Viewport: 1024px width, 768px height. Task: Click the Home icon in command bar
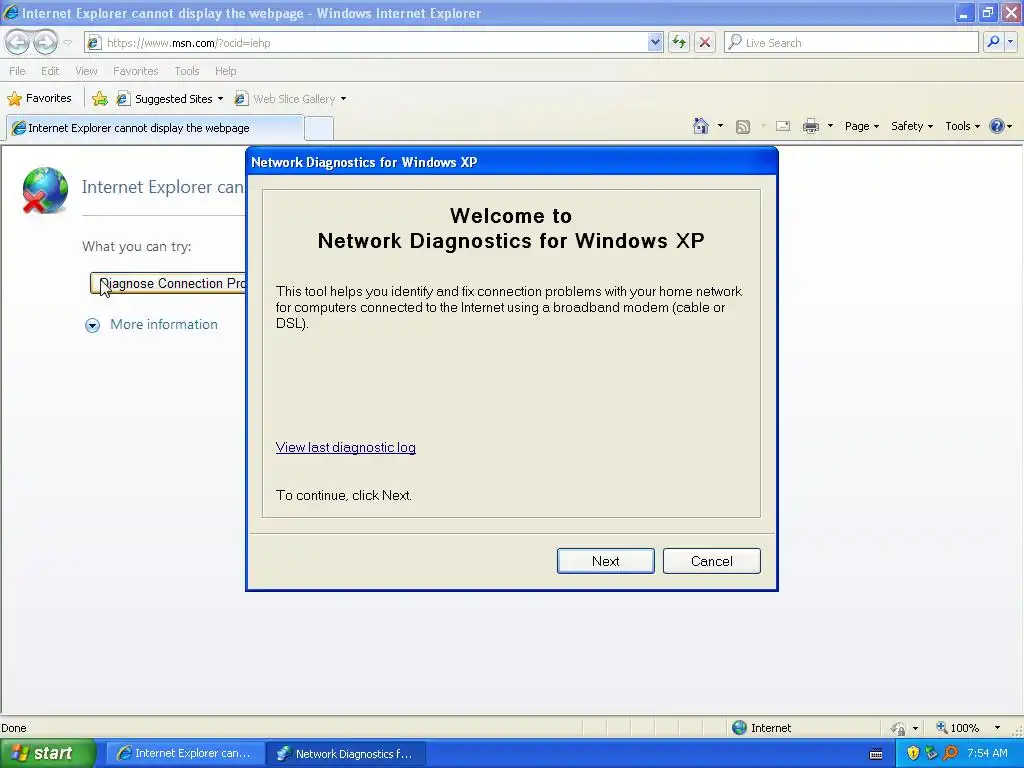(x=701, y=126)
